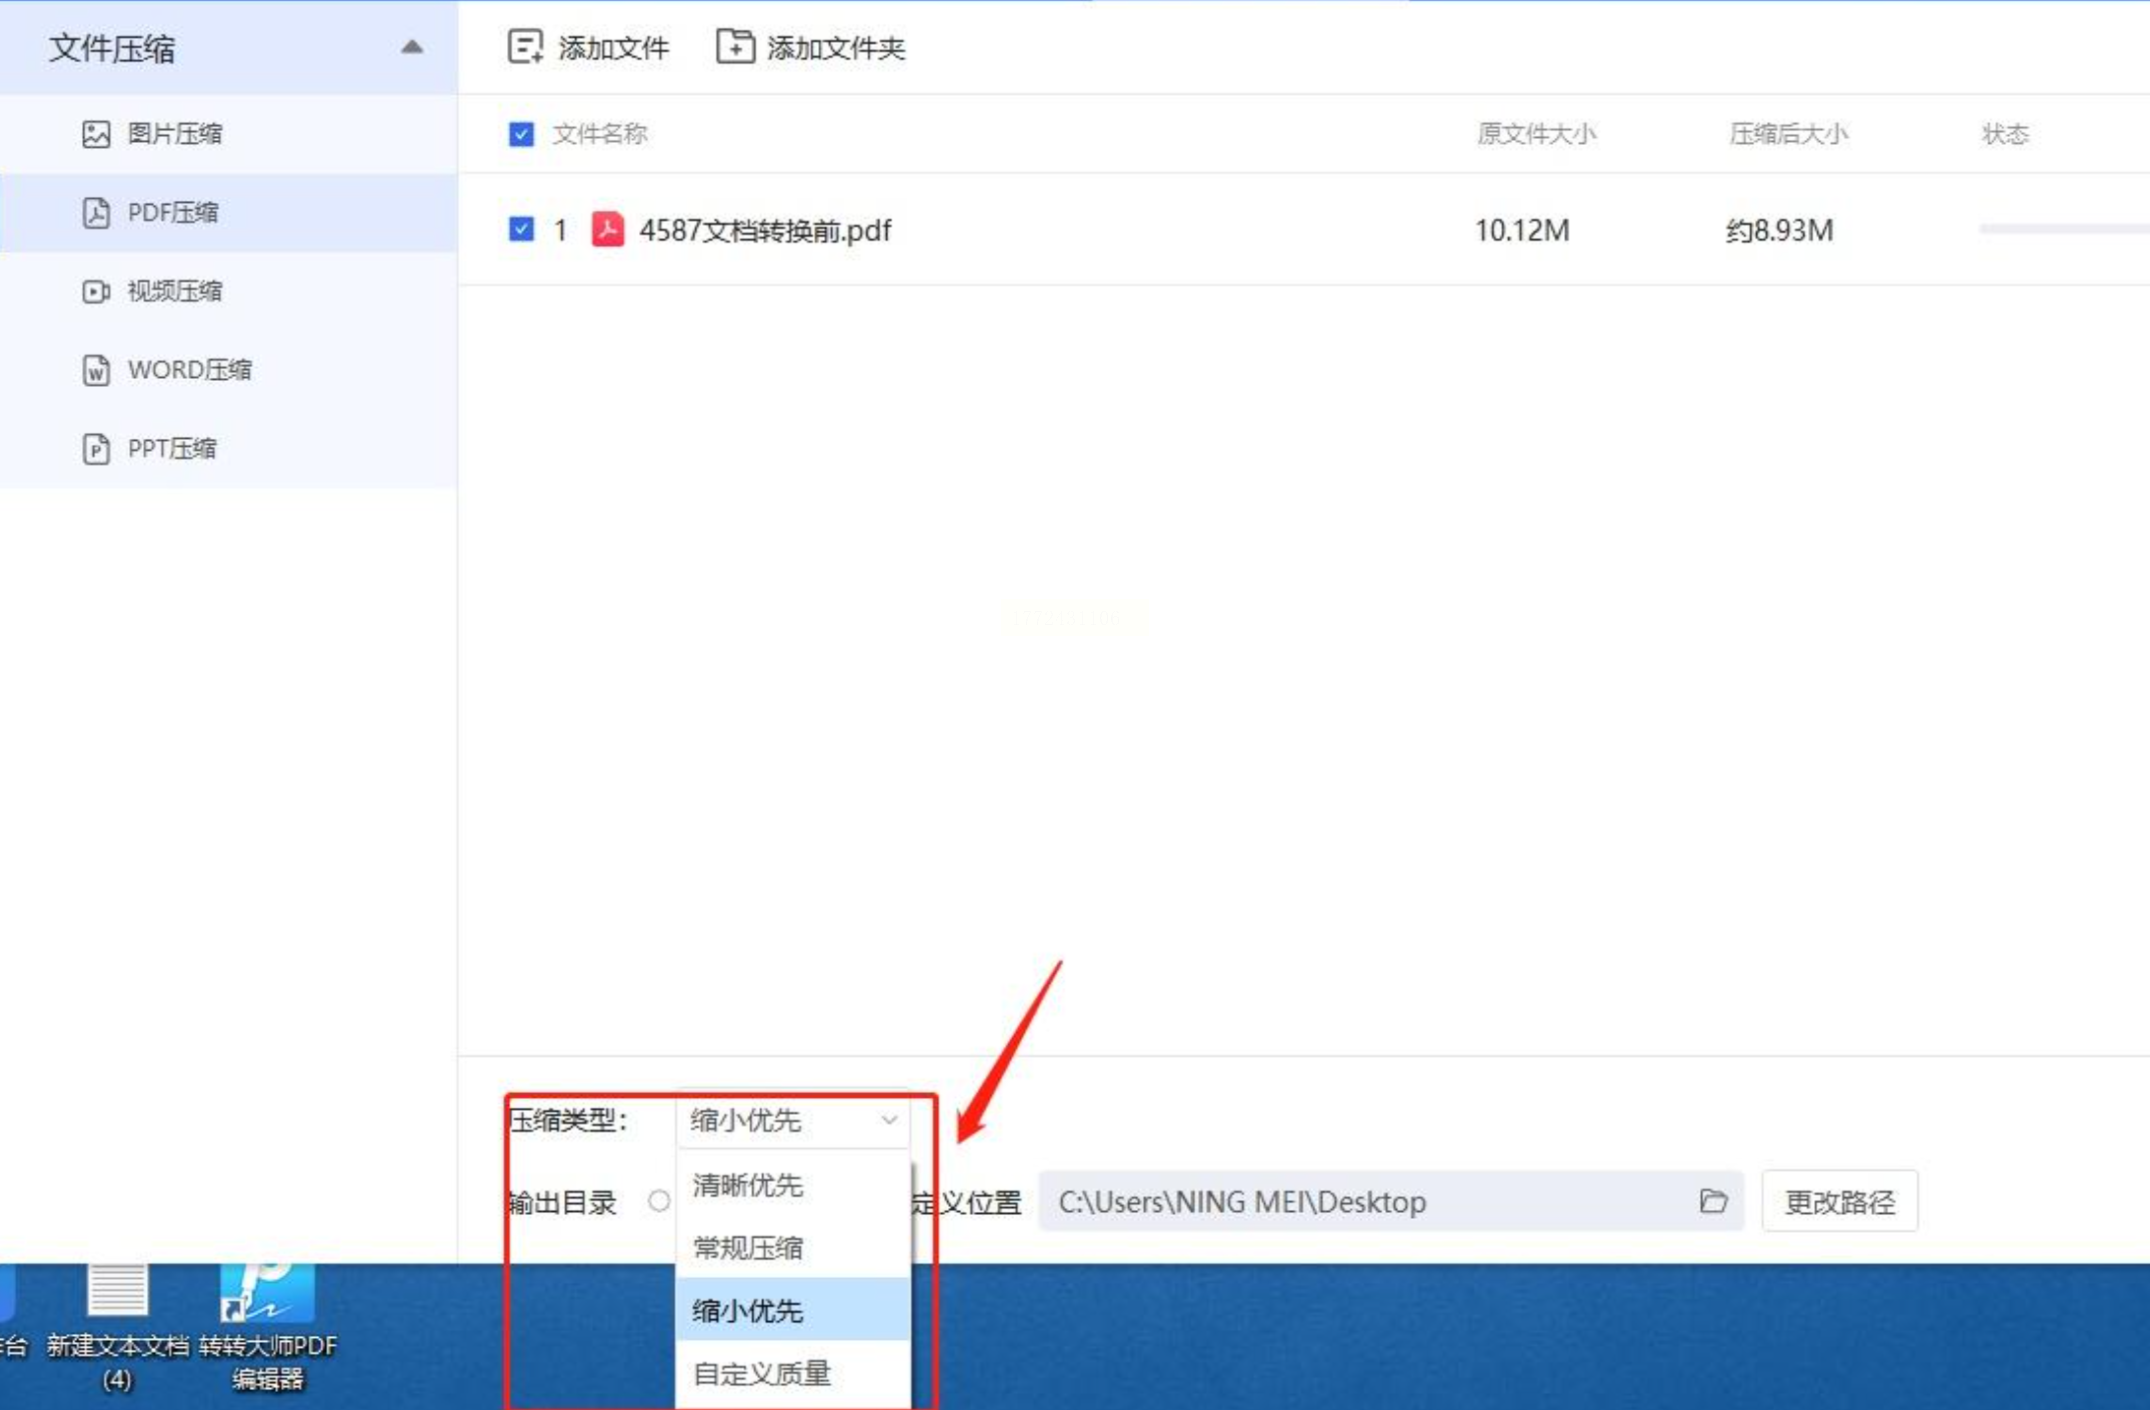The width and height of the screenshot is (2150, 1410).
Task: Choose 常规压缩 option in list
Action: (x=747, y=1248)
